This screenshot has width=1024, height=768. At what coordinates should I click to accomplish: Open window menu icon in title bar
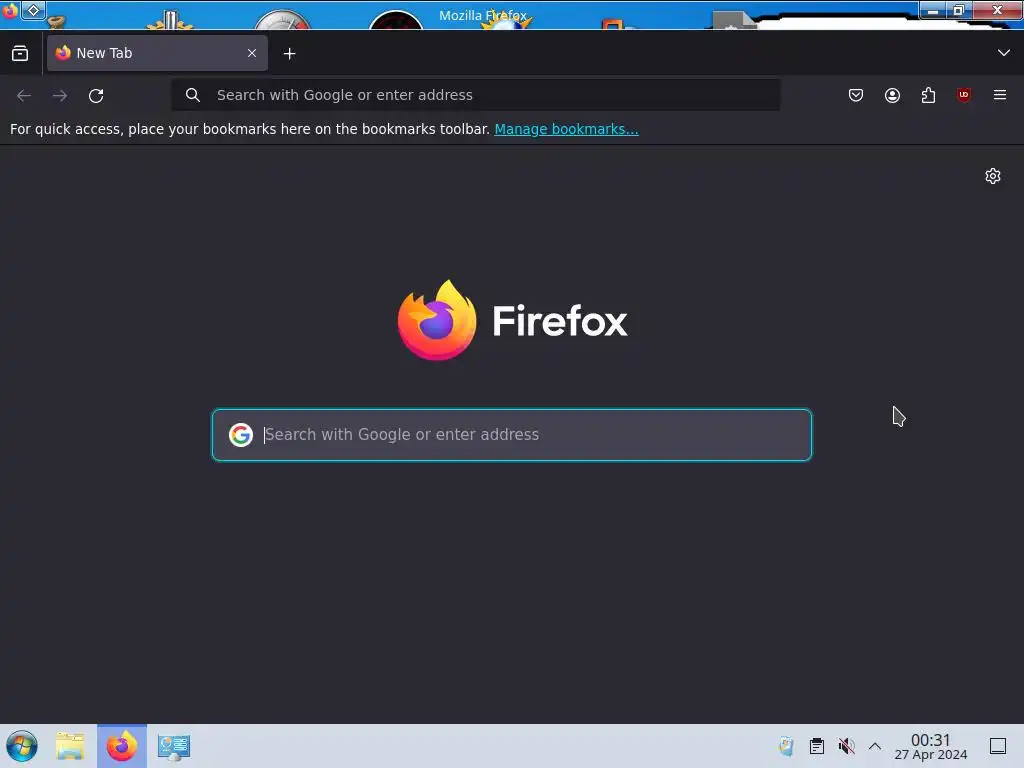(10, 10)
